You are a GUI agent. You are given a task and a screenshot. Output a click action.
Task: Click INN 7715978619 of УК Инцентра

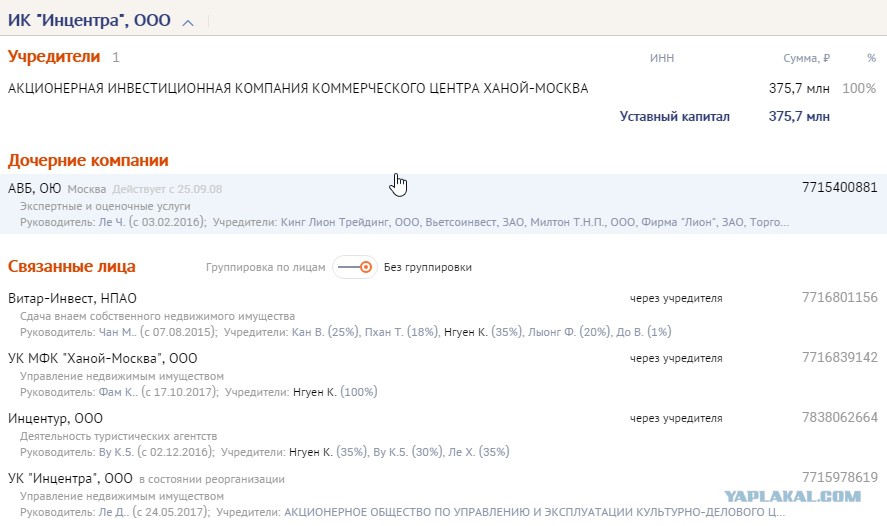839,477
